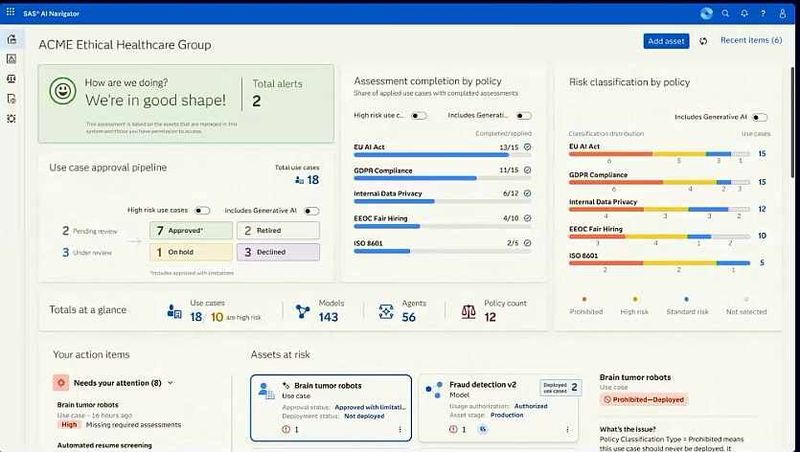Viewport: 800px width, 452px height.
Task: Open the applications grid menu
Action: (10, 12)
